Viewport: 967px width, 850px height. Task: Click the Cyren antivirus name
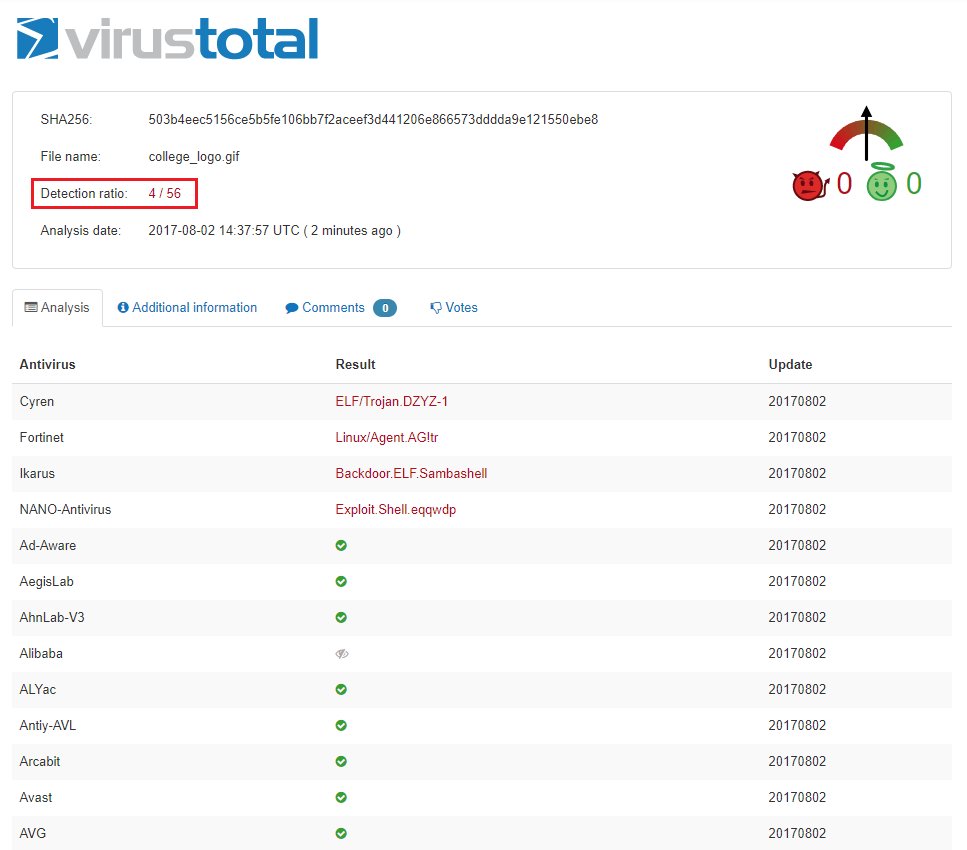36,402
